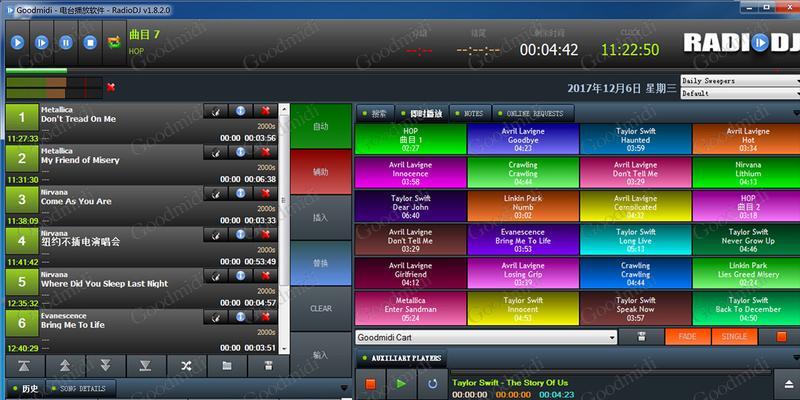Screen dimensions: 800x400
Task: Click the CLEAR button
Action: click(321, 309)
